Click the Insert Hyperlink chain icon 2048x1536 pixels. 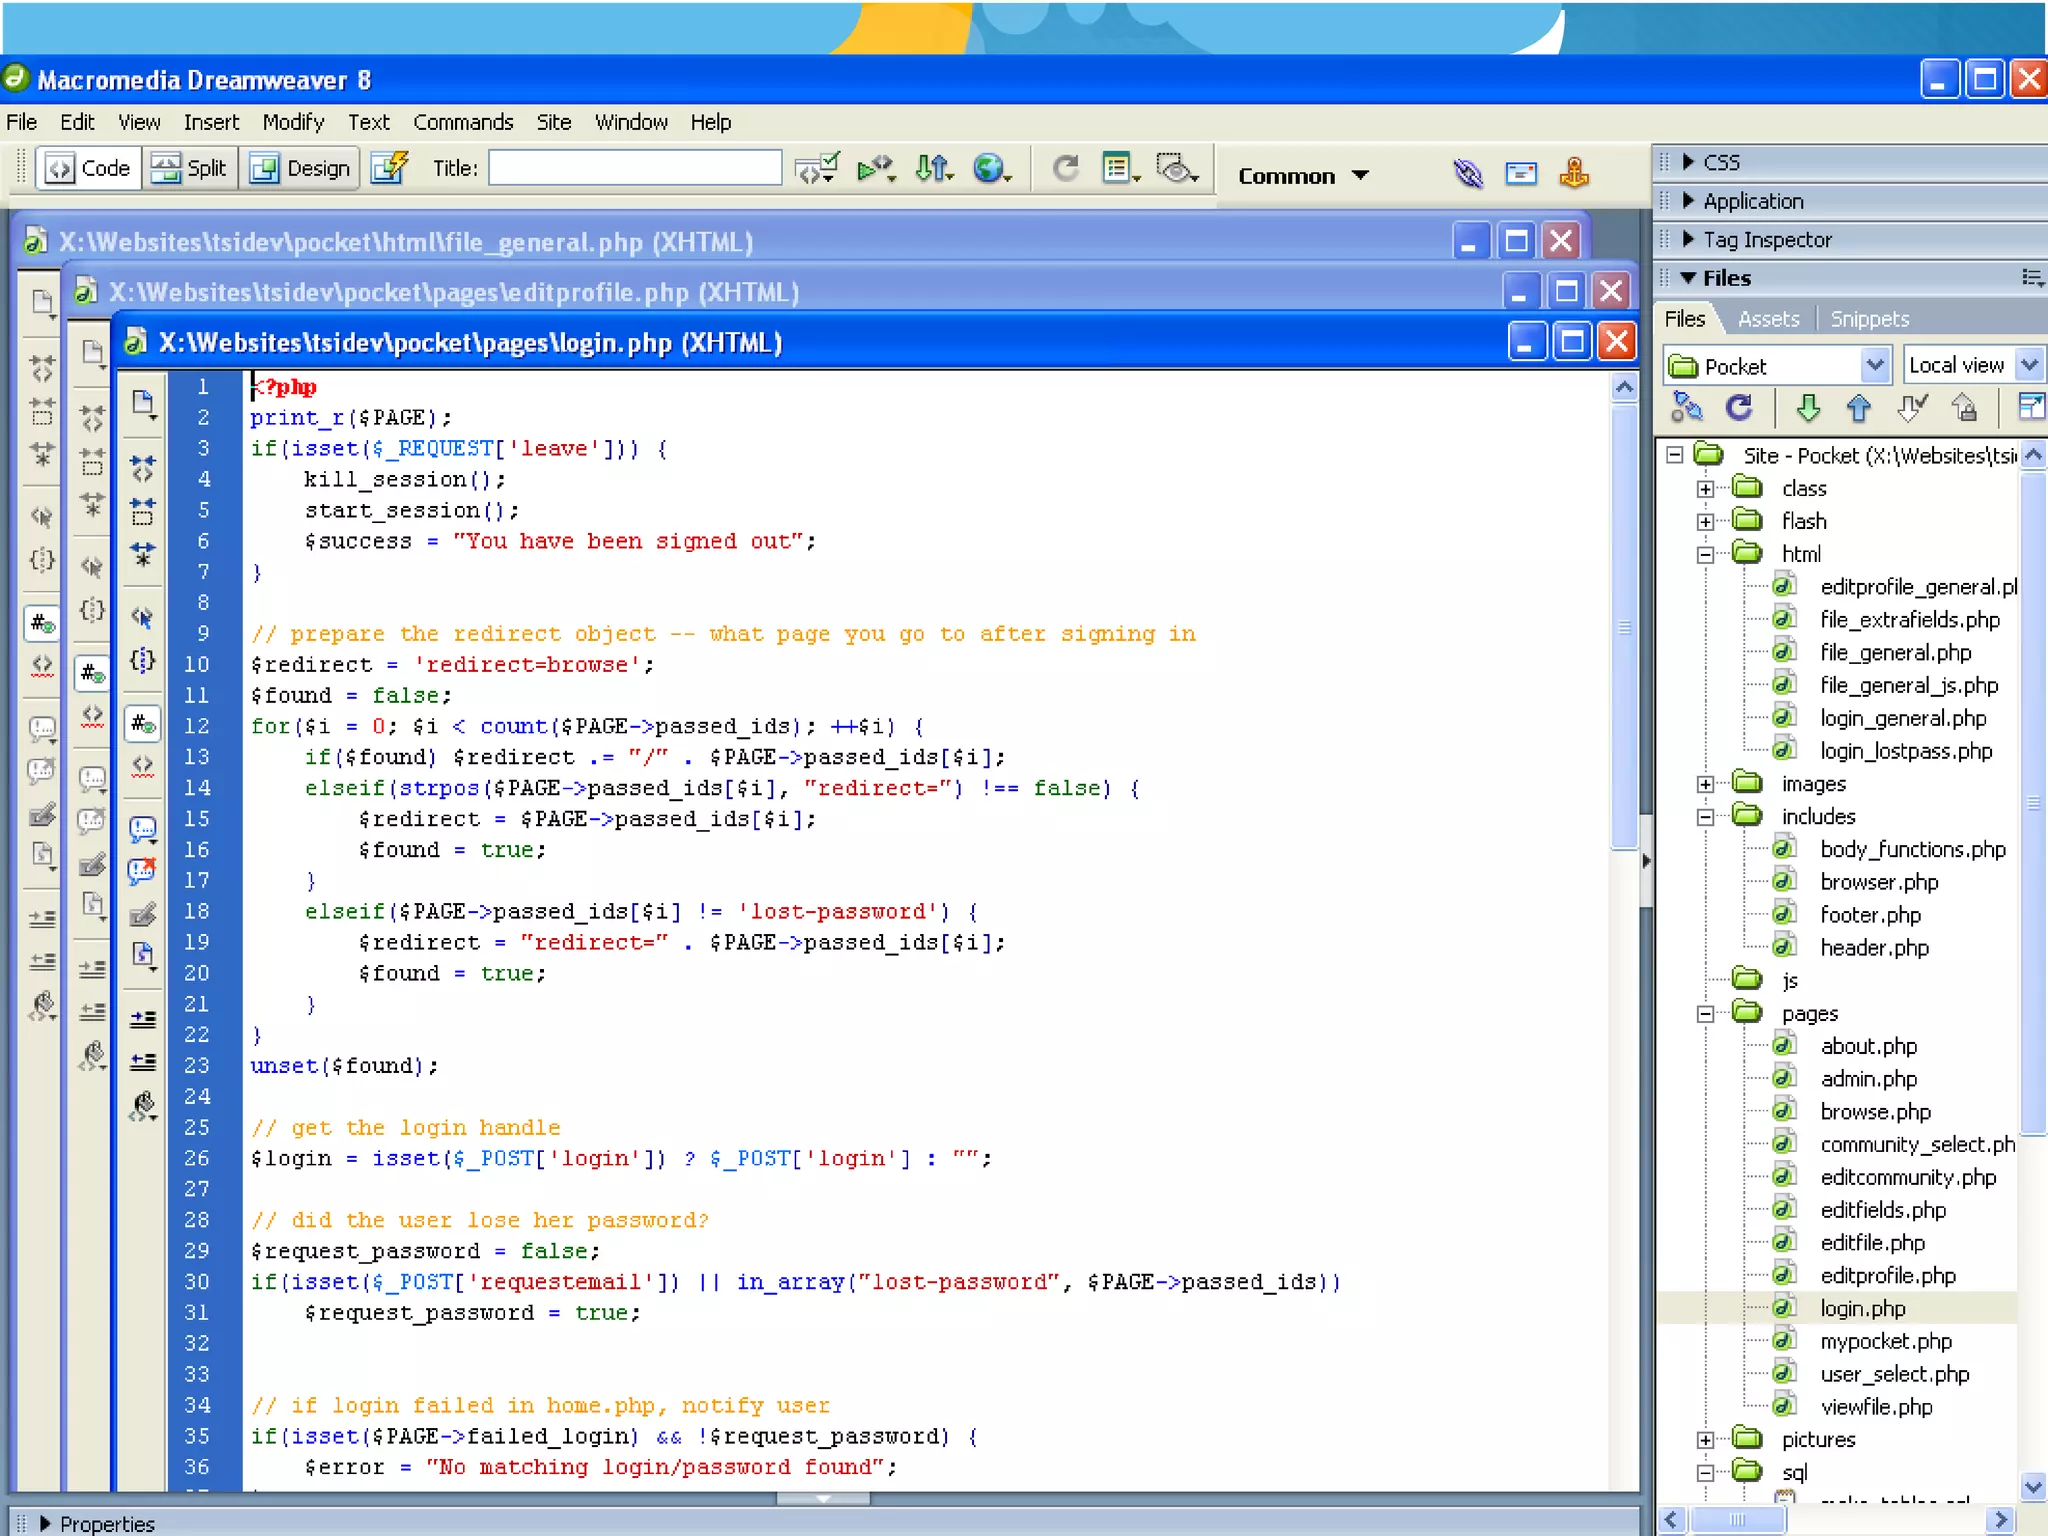coord(1467,173)
